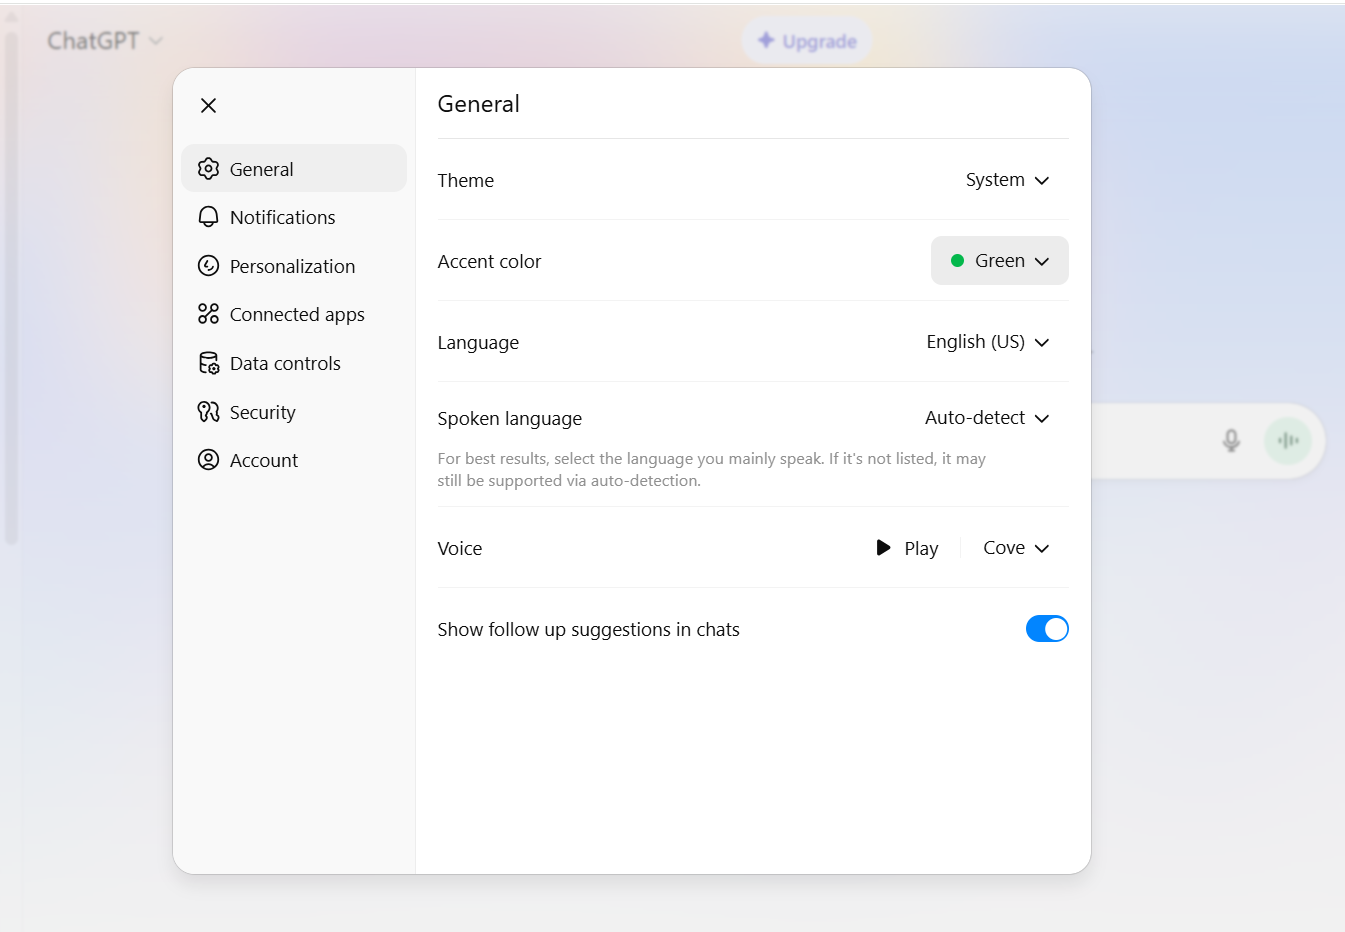
Task: Open the Voice dropdown showing Cove
Action: coord(1016,548)
